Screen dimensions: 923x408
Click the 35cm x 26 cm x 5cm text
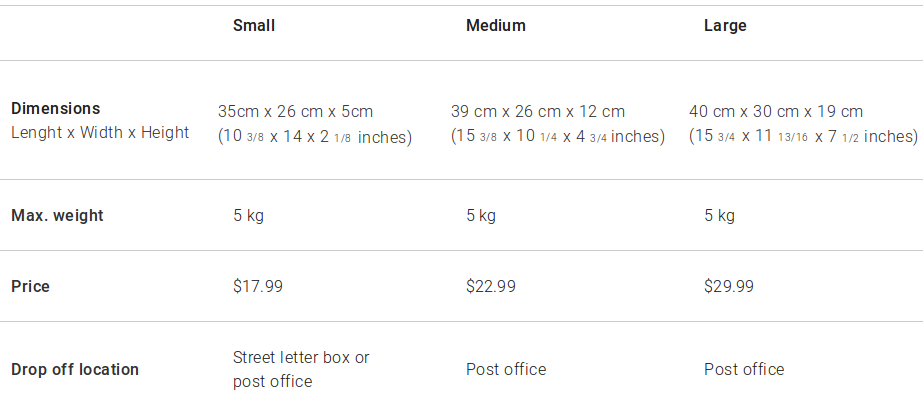click(x=295, y=111)
